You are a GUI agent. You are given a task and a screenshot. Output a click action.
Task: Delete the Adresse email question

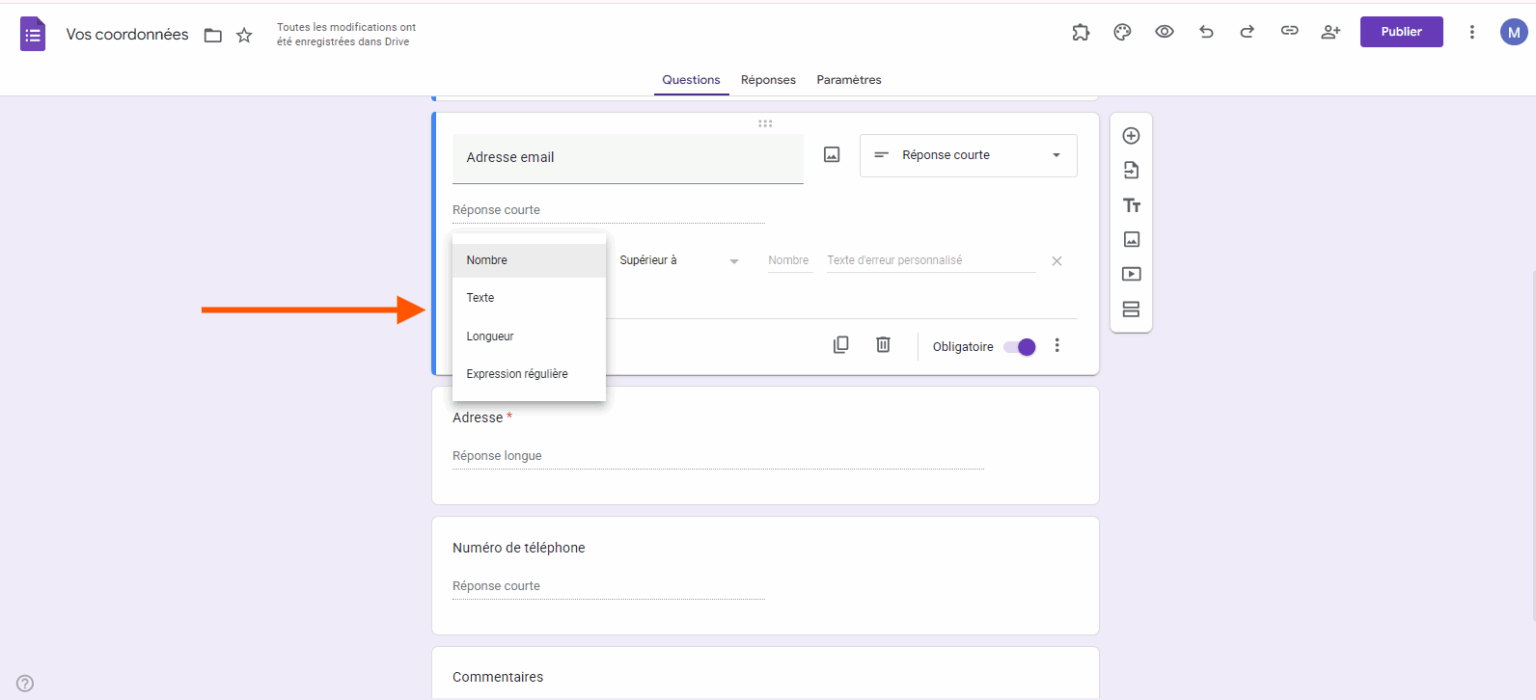click(x=882, y=344)
